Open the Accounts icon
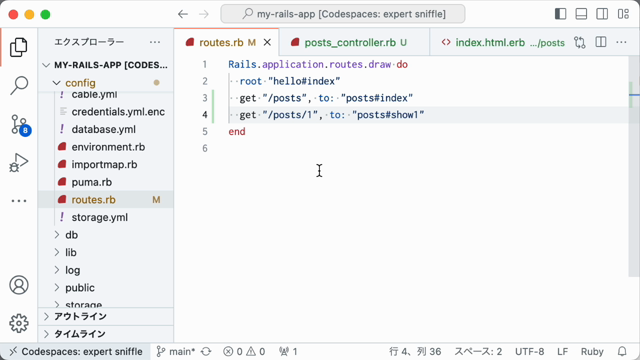640x360 pixels. click(19, 285)
